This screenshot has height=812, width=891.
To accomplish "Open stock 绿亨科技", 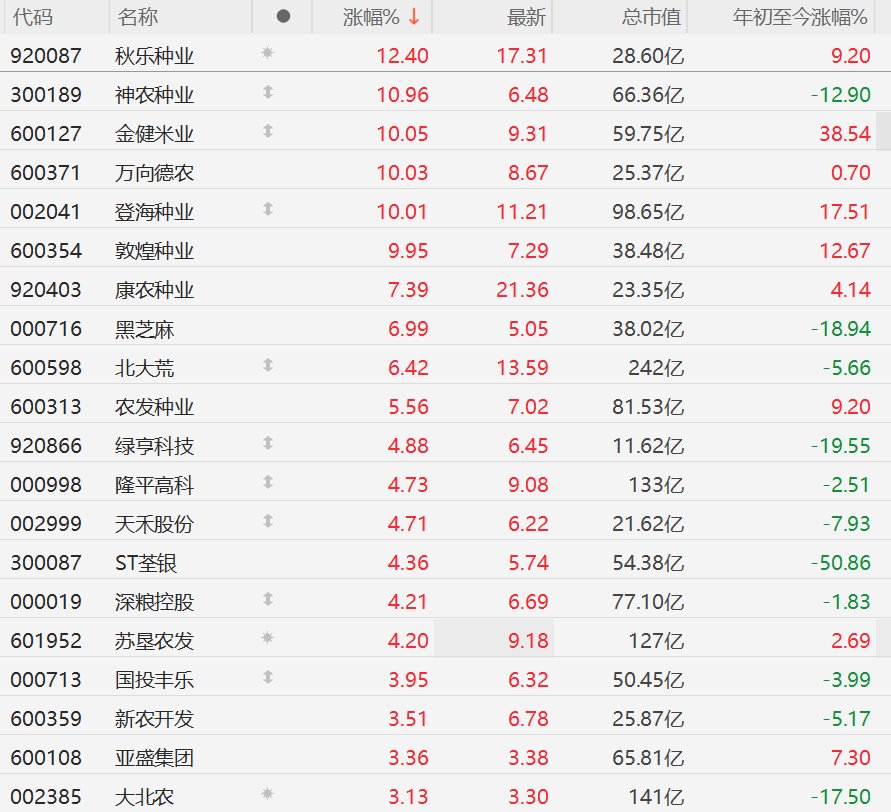I will pos(155,446).
